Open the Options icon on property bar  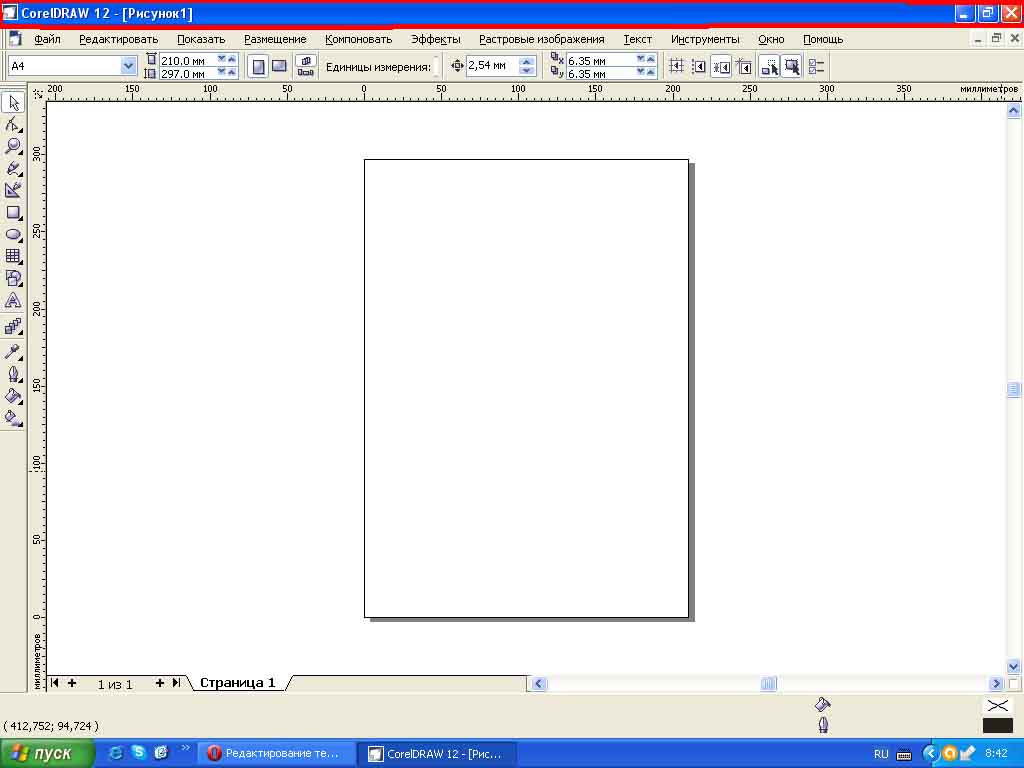[x=816, y=66]
